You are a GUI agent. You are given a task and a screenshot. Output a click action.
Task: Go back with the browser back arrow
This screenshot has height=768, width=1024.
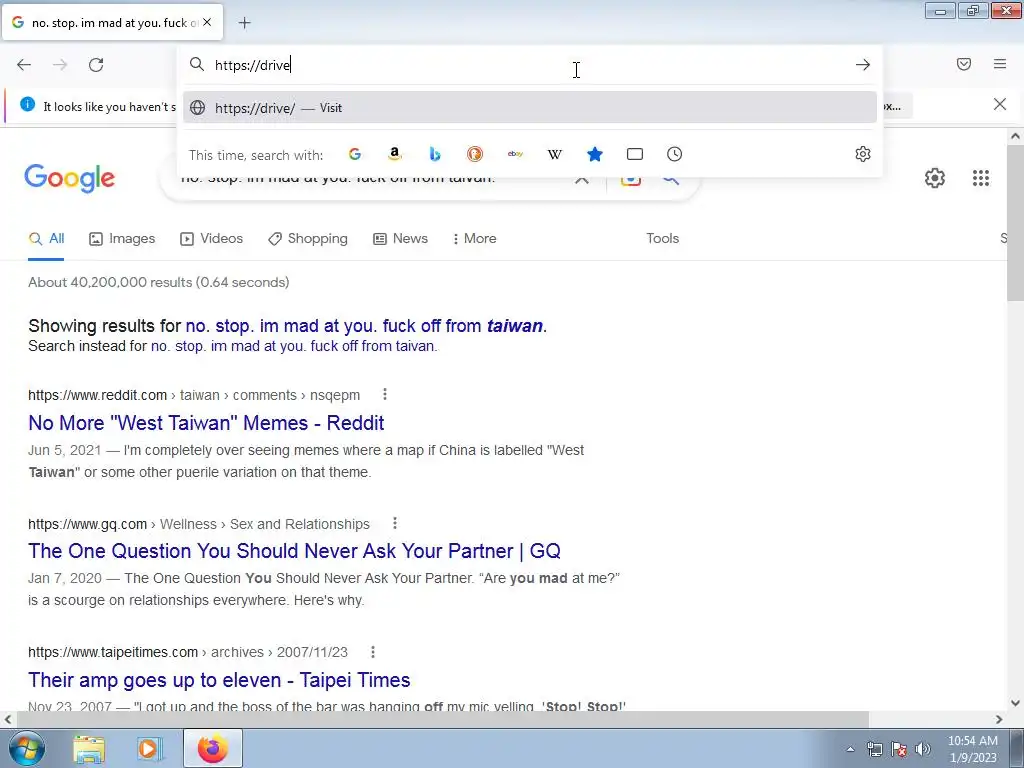pos(24,65)
